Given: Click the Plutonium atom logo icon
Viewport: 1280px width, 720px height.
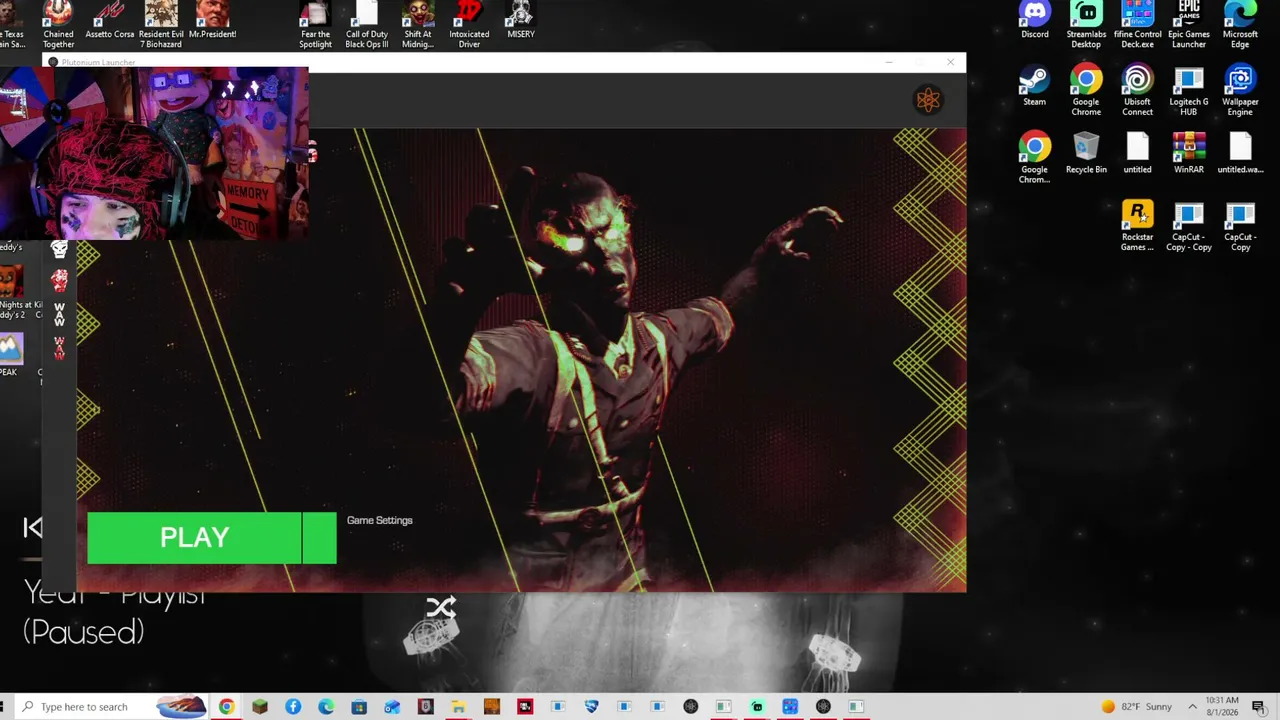Looking at the screenshot, I should click(928, 100).
